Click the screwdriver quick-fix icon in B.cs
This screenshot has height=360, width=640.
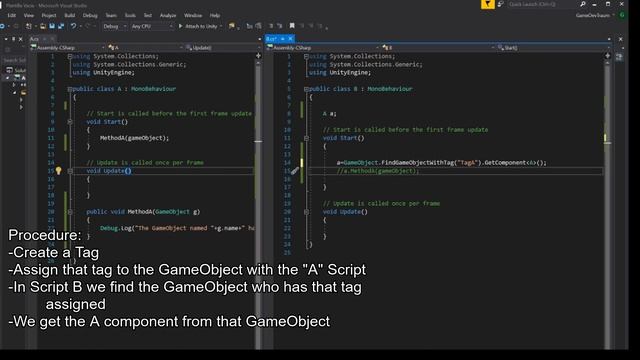point(295,171)
